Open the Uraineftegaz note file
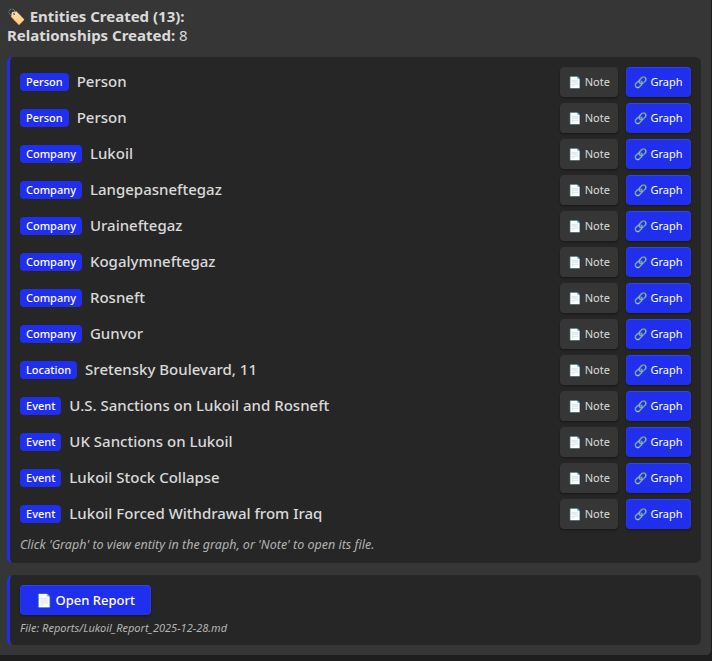712x661 pixels. point(588,226)
